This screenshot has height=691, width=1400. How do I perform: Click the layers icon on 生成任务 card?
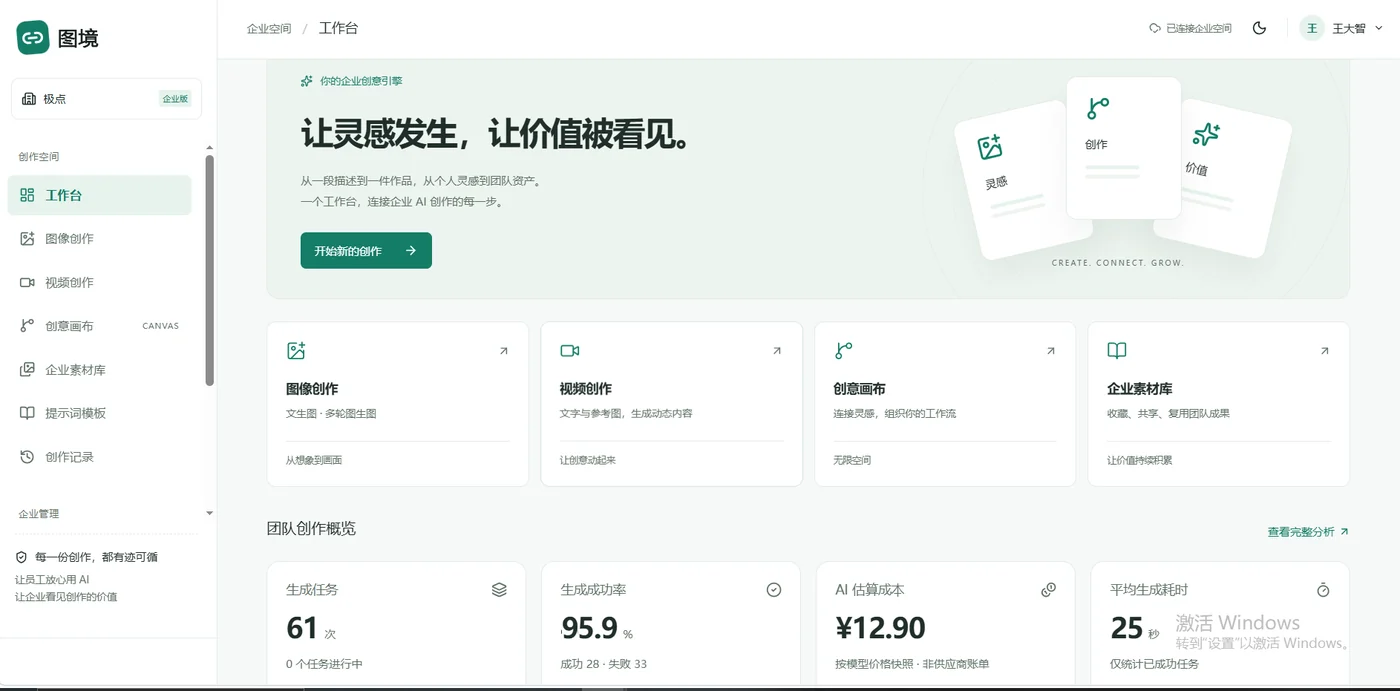point(499,590)
